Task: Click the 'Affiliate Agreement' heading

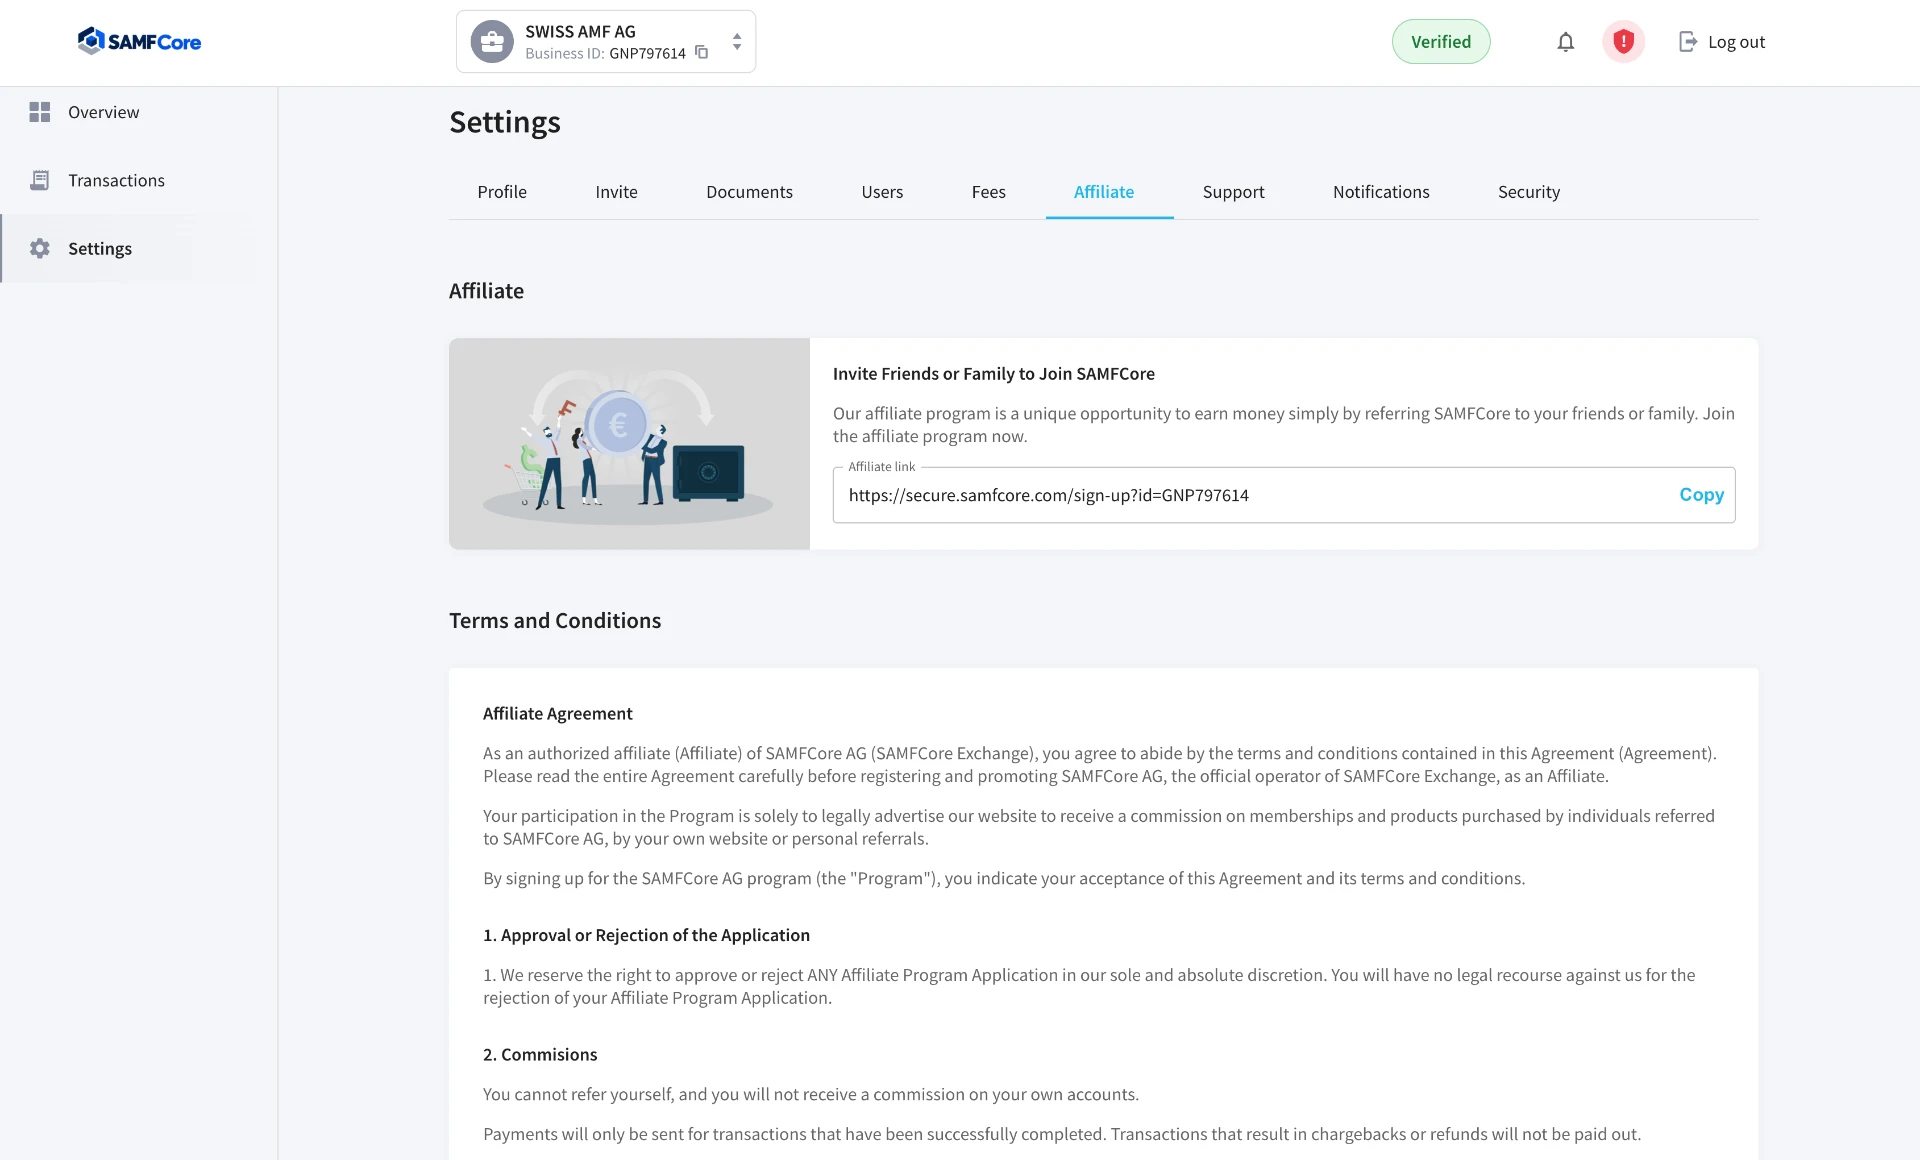Action: click(x=557, y=714)
